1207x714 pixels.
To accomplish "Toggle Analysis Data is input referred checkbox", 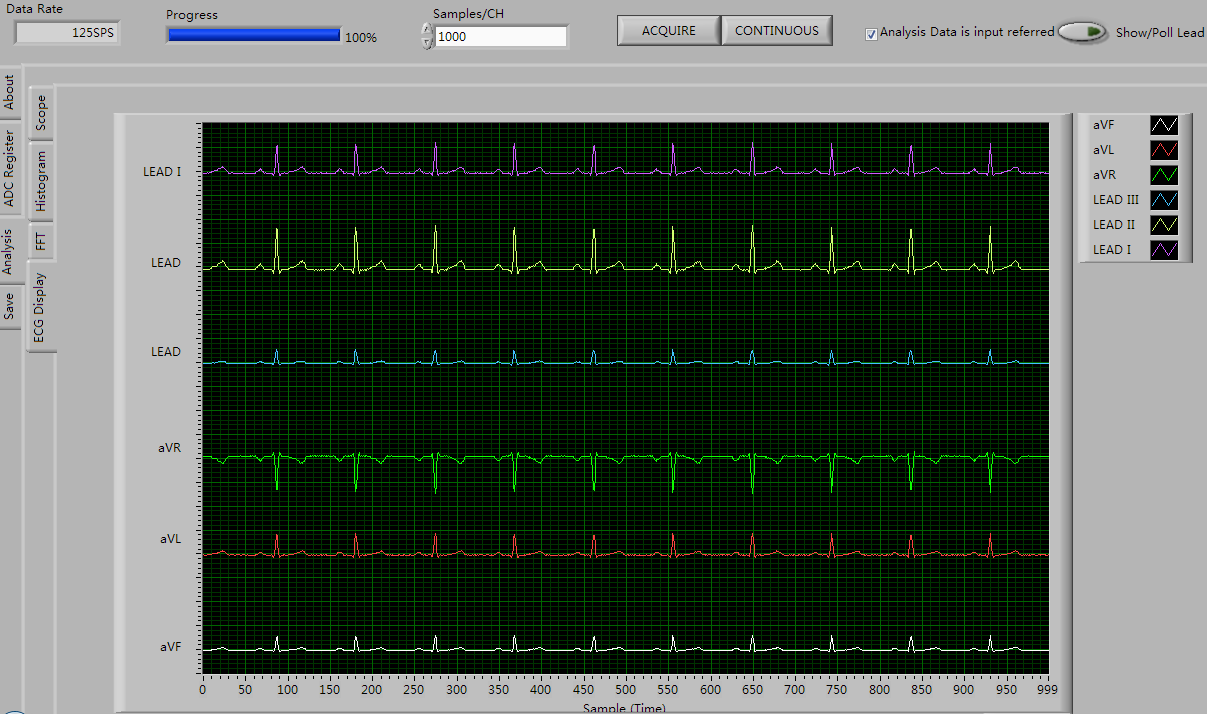I will tap(872, 33).
